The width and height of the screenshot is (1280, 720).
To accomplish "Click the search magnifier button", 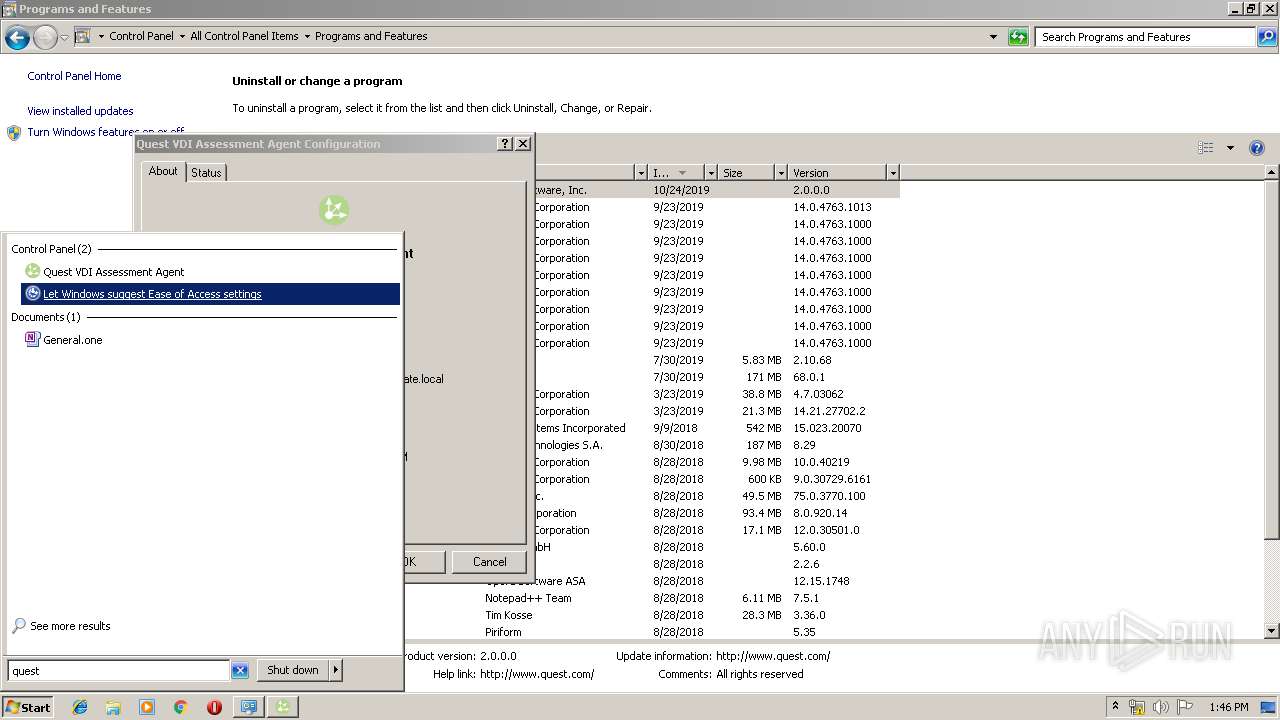I will point(1266,37).
